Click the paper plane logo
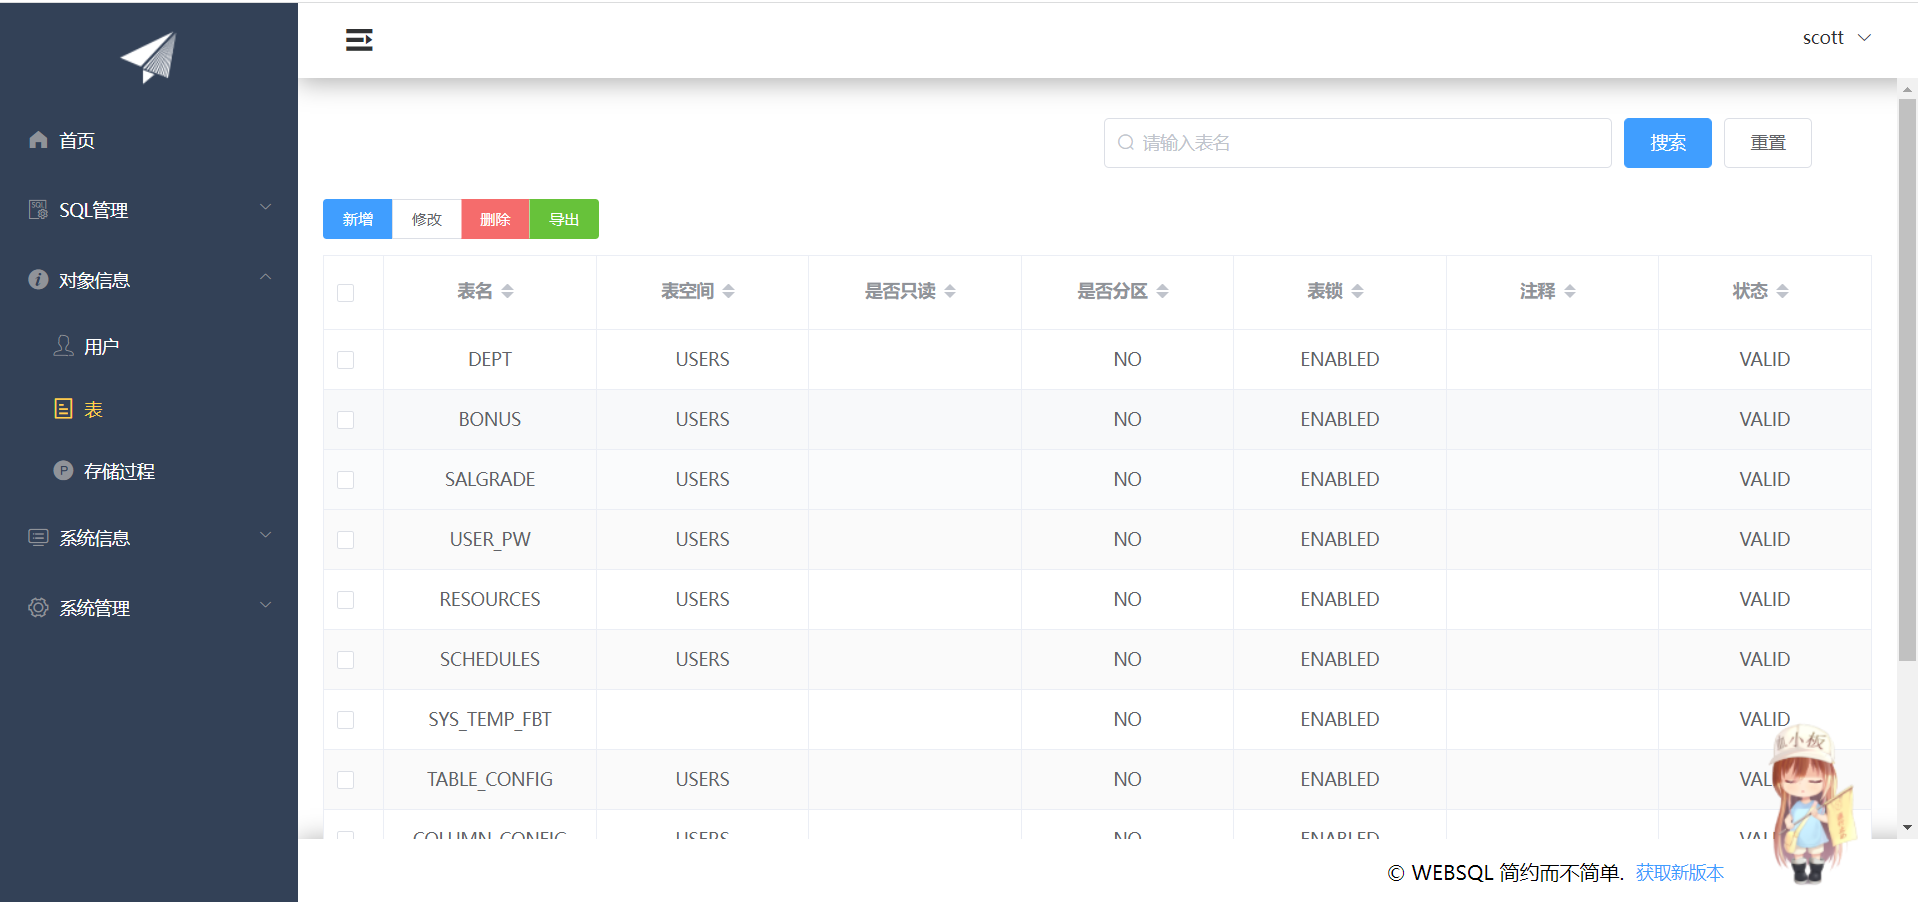 [148, 57]
